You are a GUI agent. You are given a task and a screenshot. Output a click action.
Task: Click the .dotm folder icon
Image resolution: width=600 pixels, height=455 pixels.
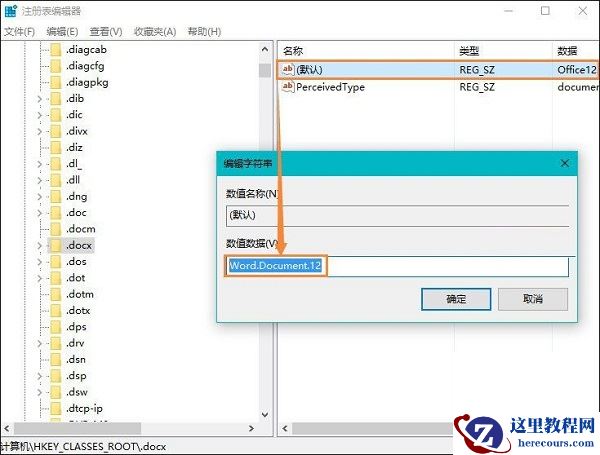[56, 294]
